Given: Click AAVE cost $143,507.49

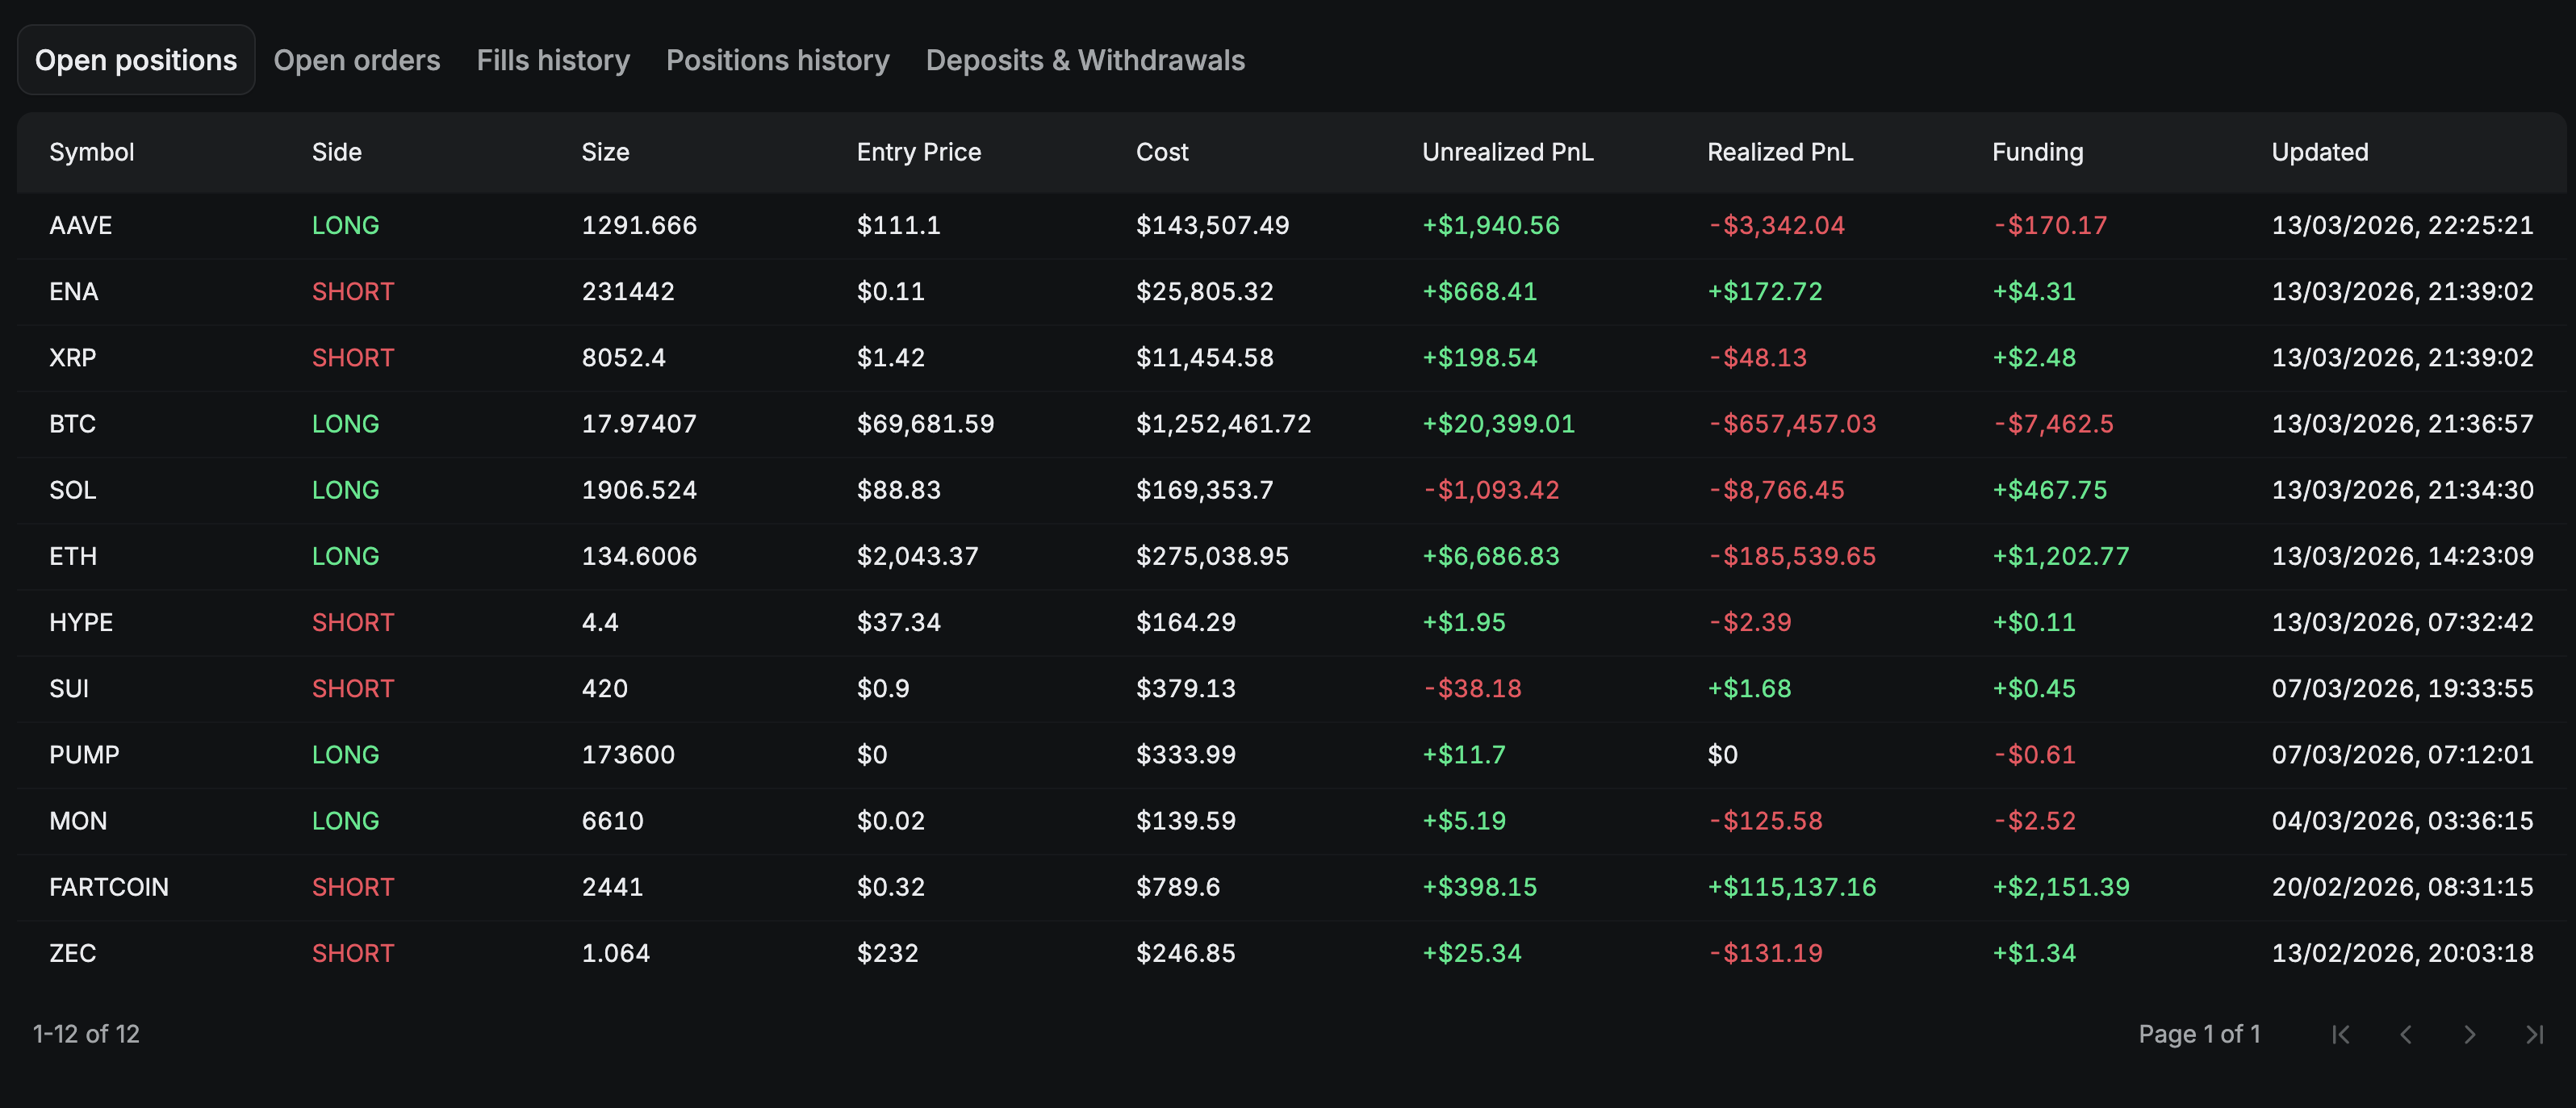Looking at the screenshot, I should [1213, 225].
